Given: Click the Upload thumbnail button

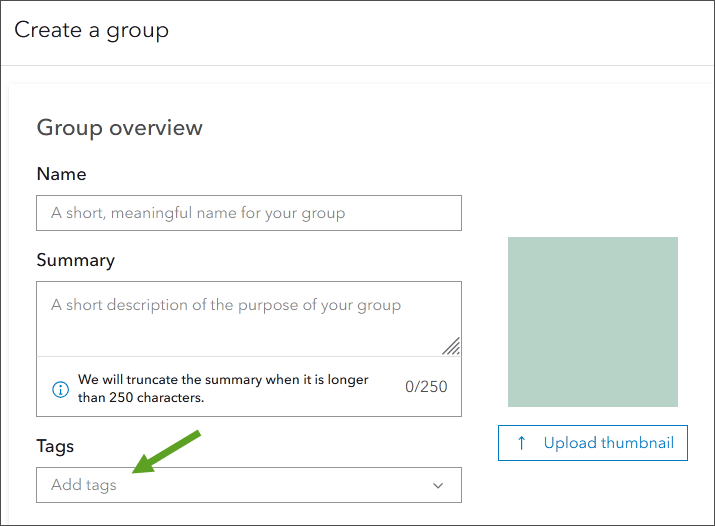Looking at the screenshot, I should point(592,443).
